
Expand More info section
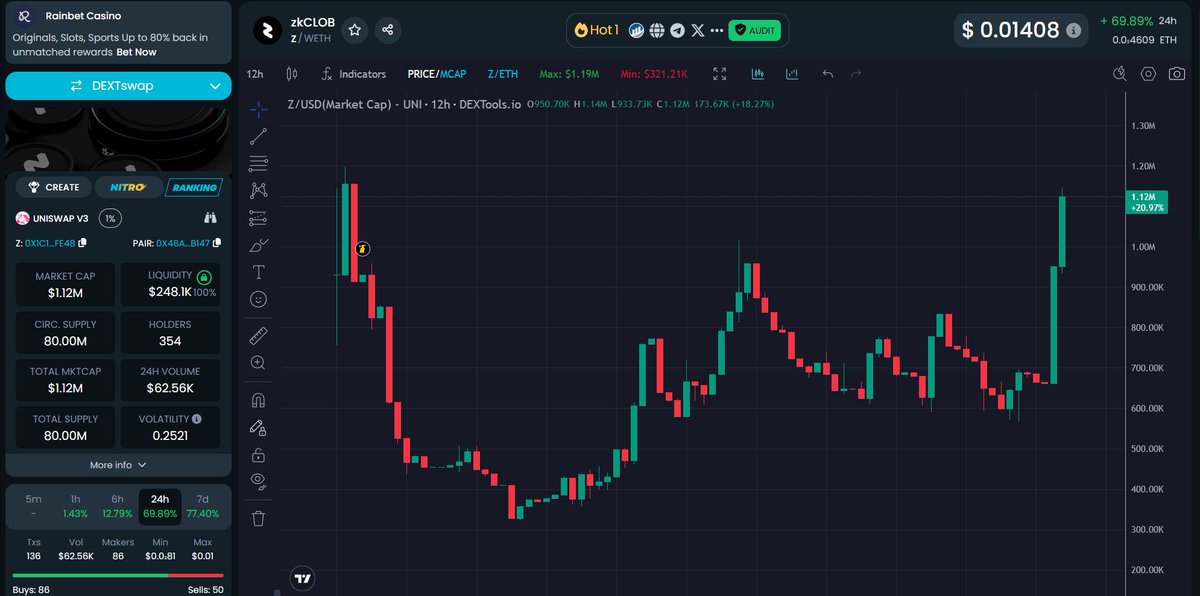pyautogui.click(x=118, y=465)
